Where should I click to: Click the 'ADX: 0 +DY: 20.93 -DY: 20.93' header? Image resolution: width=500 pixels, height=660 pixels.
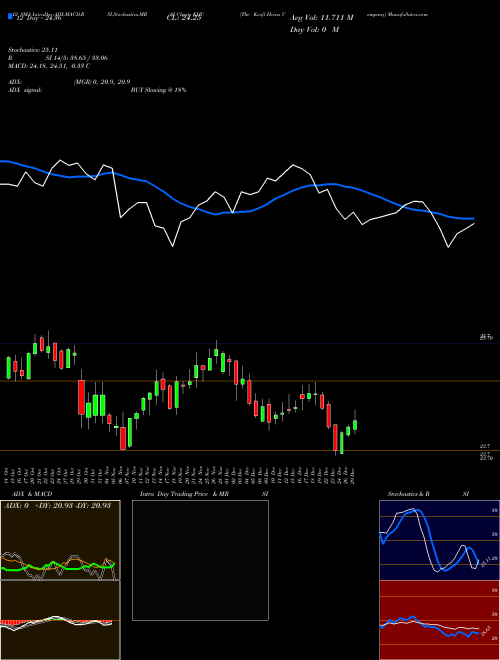(x=57, y=505)
